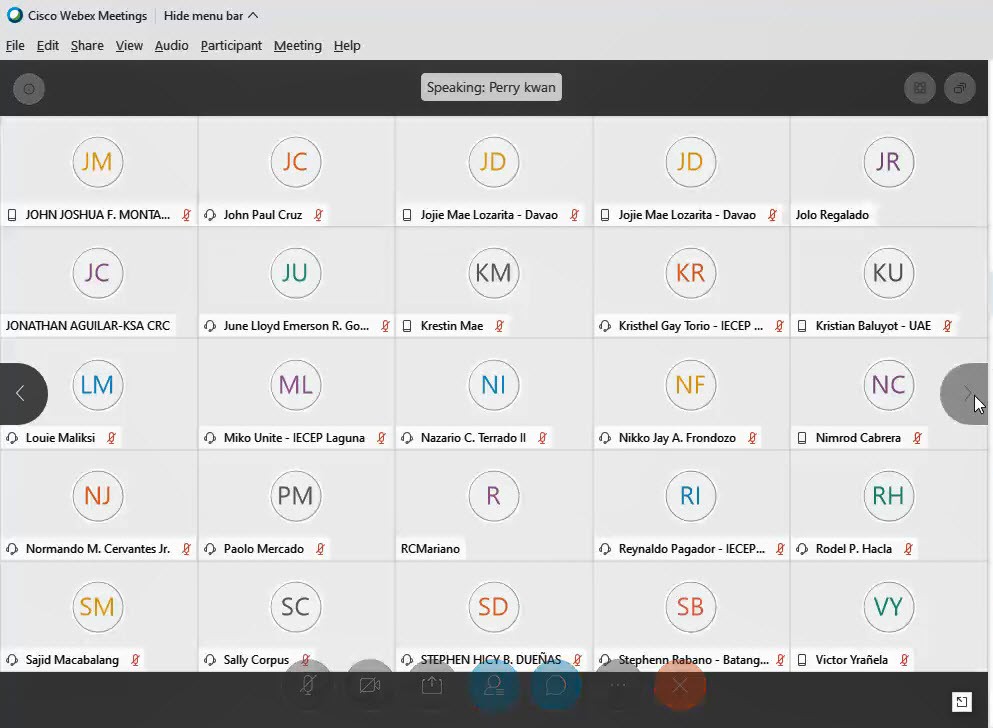993x728 pixels.
Task: Open the Share menu
Action: tap(87, 46)
